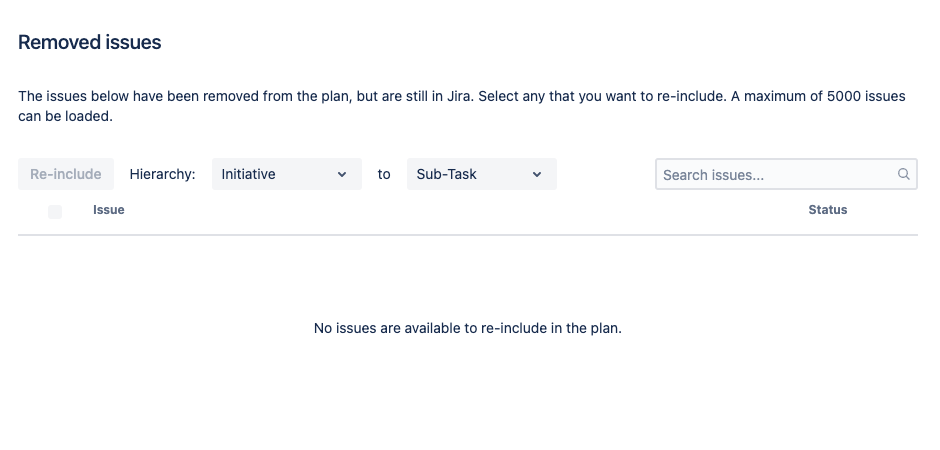The height and width of the screenshot is (450, 940).
Task: Click the magnifying glass search icon
Action: tap(903, 174)
